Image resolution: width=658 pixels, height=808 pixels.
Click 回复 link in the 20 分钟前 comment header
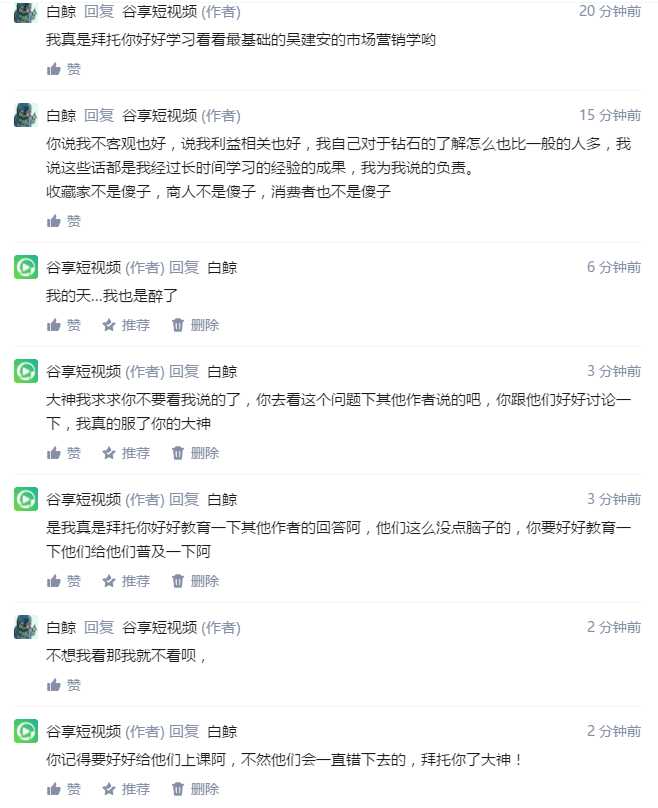coord(99,11)
